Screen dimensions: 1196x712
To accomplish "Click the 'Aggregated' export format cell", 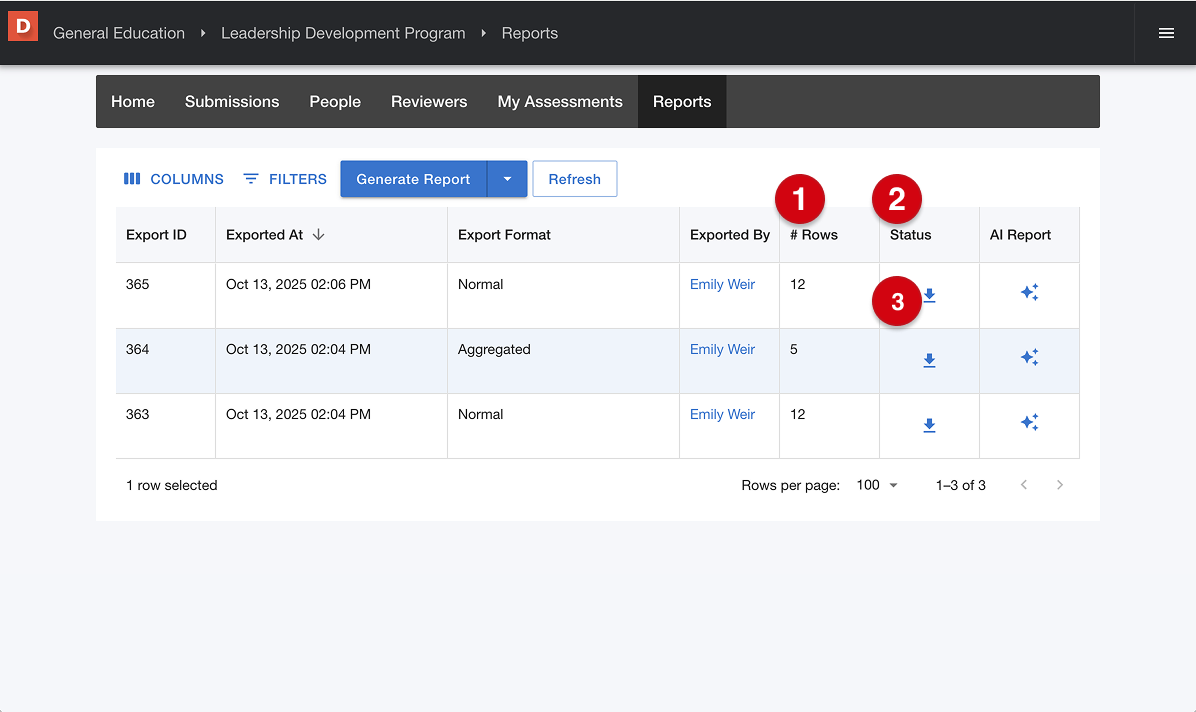I will tap(563, 361).
